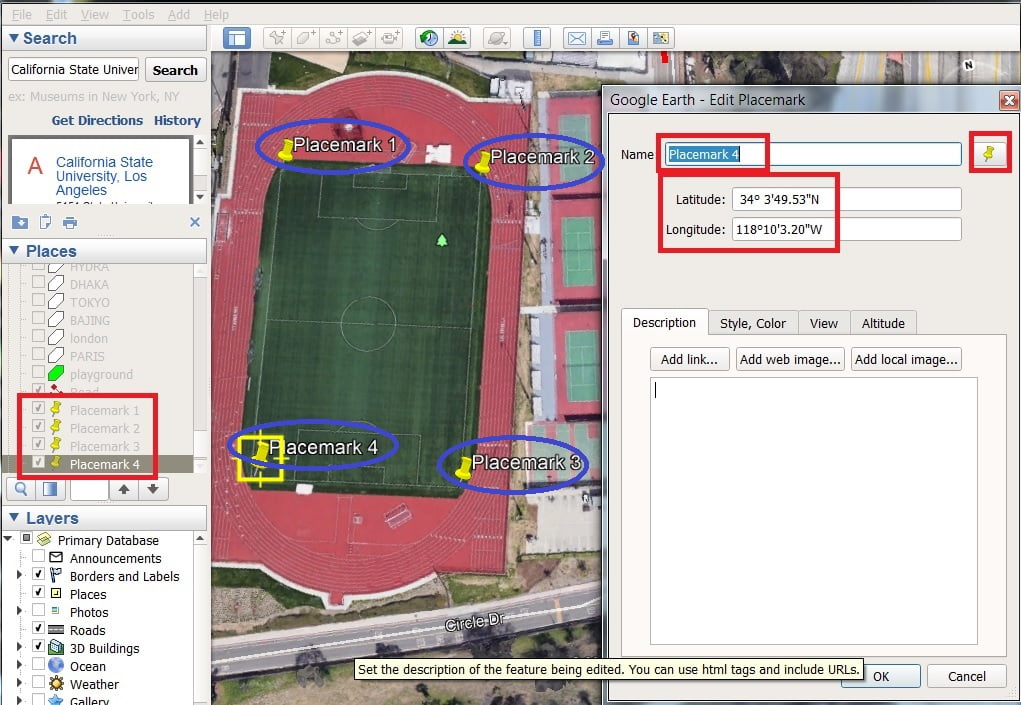This screenshot has height=705, width=1021.
Task: Start Record a Tour from the toolbar
Action: click(x=389, y=38)
